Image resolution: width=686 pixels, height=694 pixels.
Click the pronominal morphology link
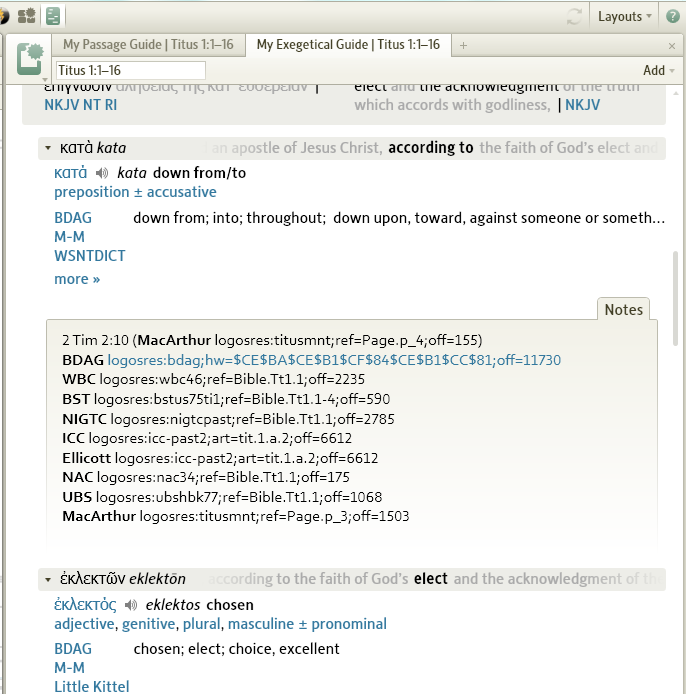pos(349,624)
